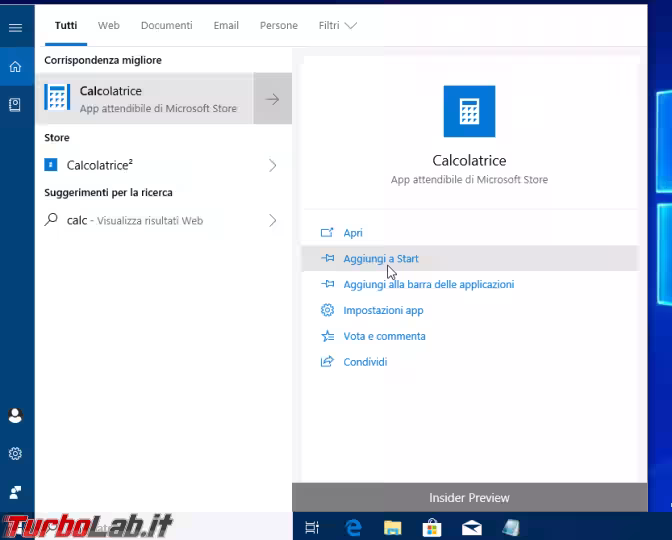672x540 pixels.
Task: Switch to the Documenti tab
Action: click(x=167, y=26)
